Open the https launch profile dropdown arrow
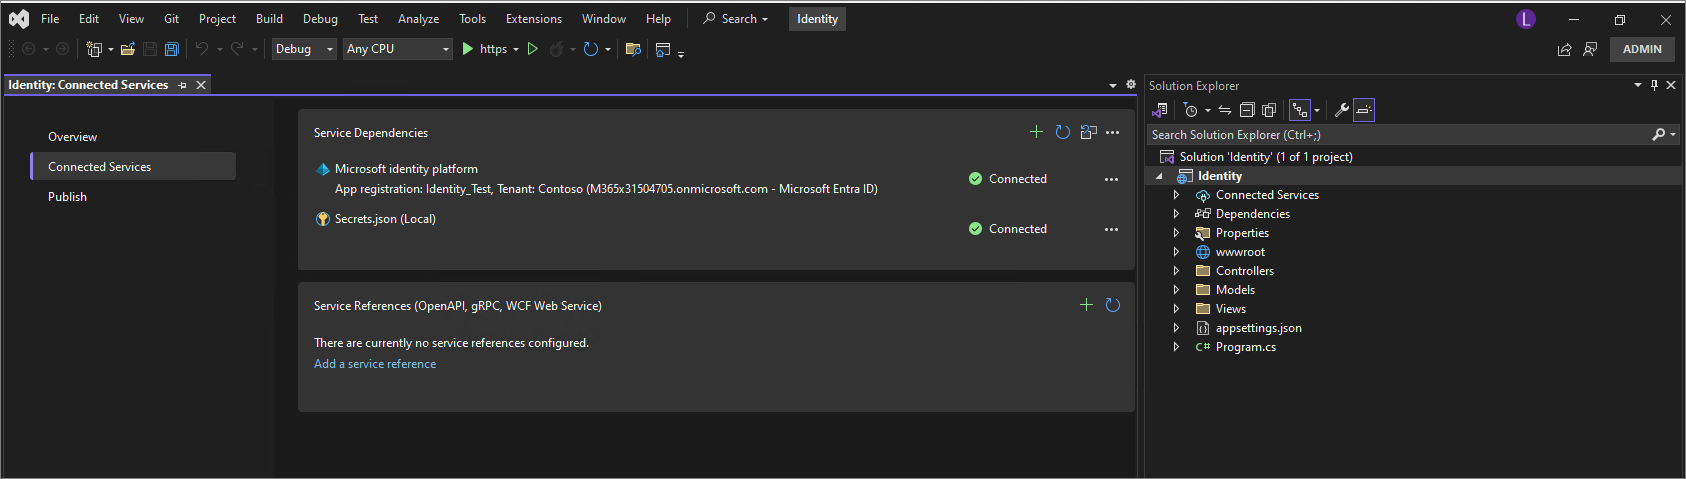The image size is (1686, 479). [516, 49]
